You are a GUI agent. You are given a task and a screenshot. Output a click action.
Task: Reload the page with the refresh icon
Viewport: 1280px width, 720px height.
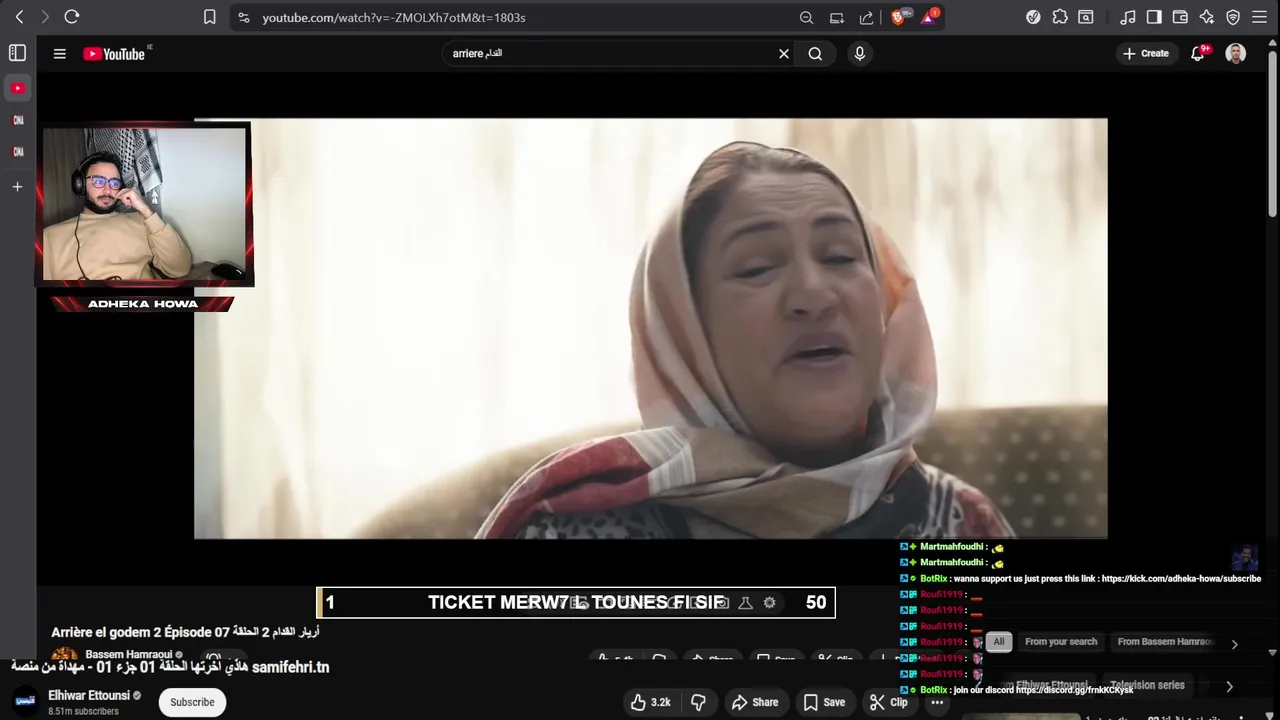[72, 17]
